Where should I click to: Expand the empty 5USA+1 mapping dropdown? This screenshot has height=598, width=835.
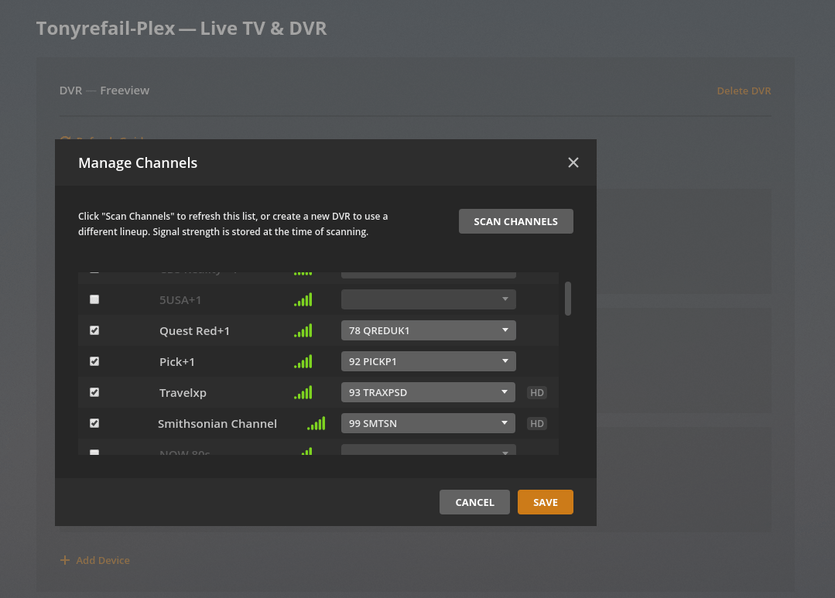(x=428, y=299)
